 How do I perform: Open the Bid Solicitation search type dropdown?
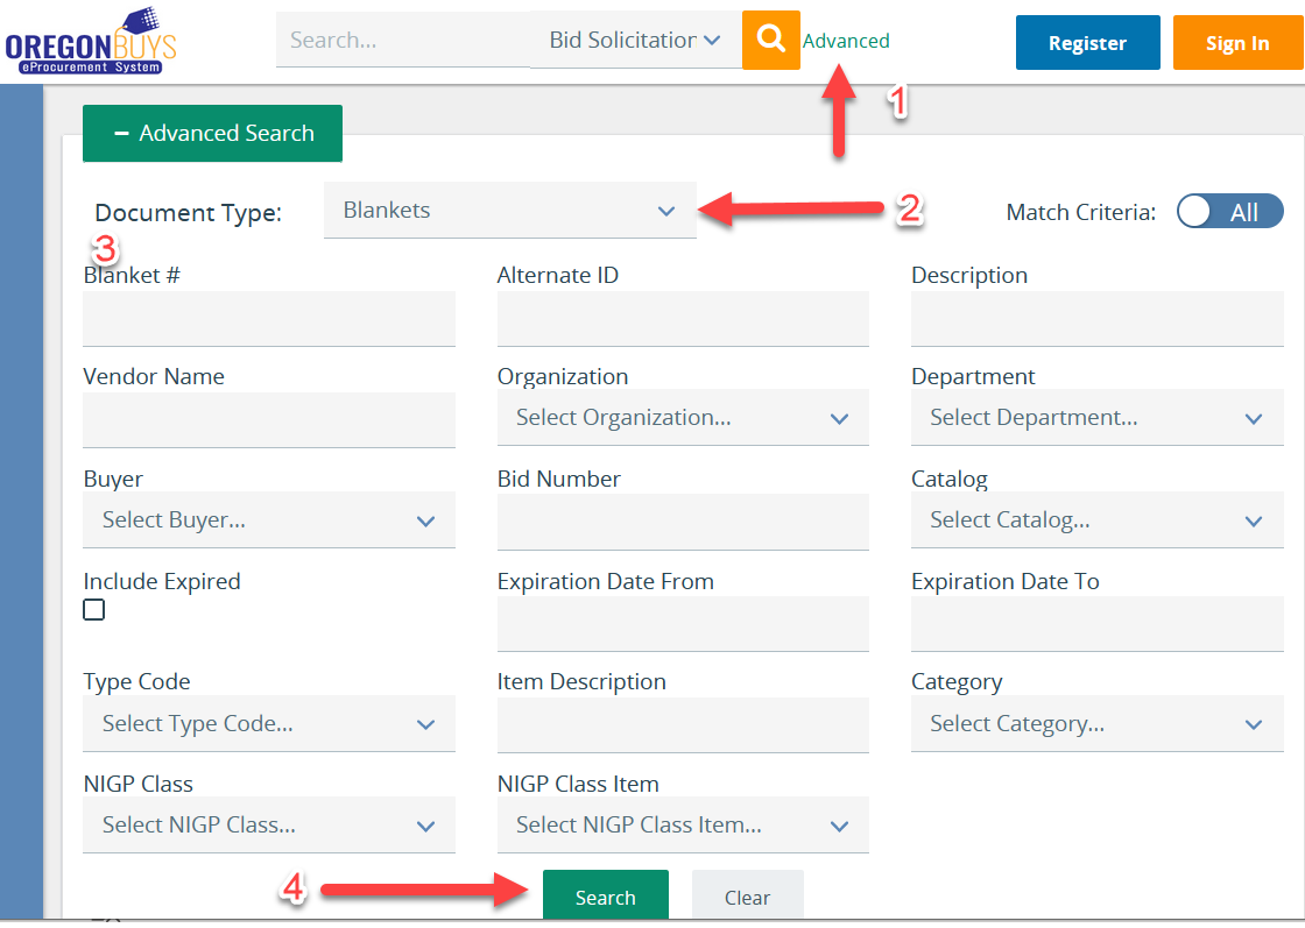pos(634,41)
